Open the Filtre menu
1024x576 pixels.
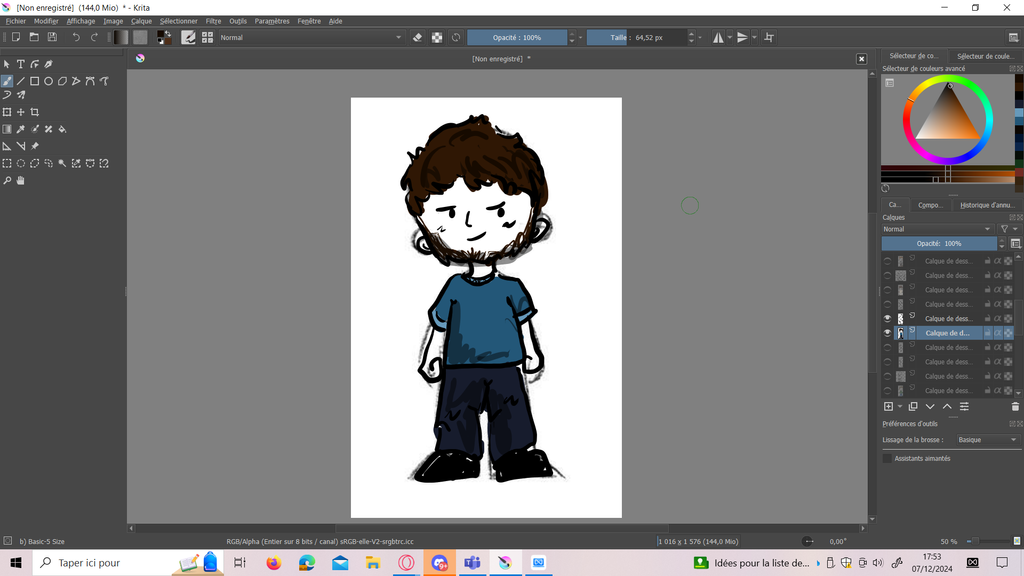[213, 21]
